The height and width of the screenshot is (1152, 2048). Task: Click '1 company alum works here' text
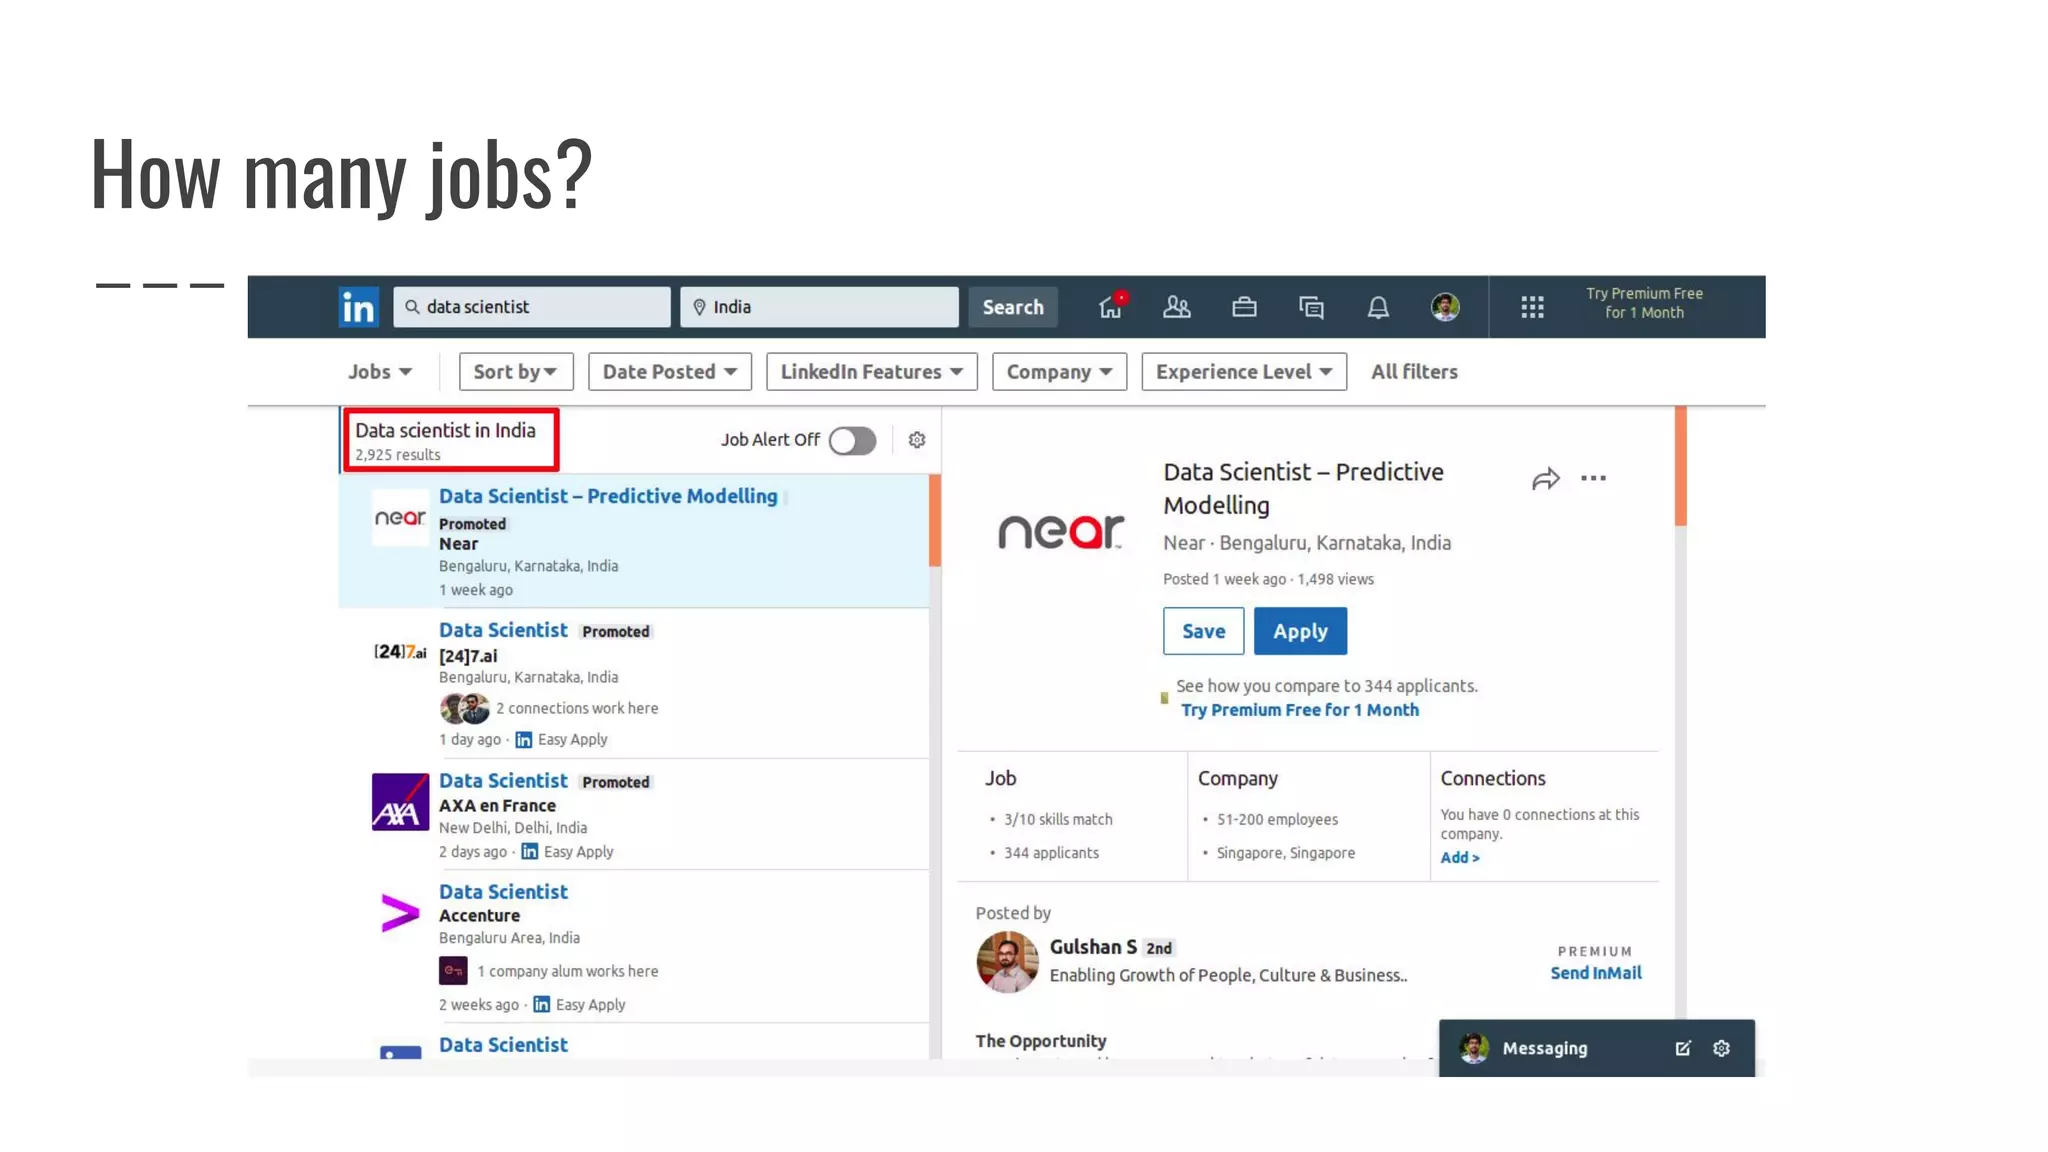pos(567,971)
